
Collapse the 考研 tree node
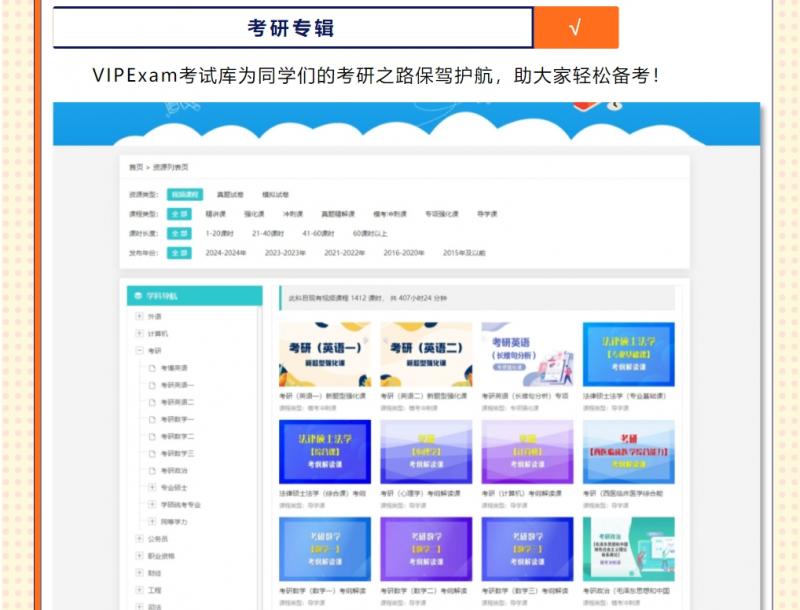coord(139,350)
